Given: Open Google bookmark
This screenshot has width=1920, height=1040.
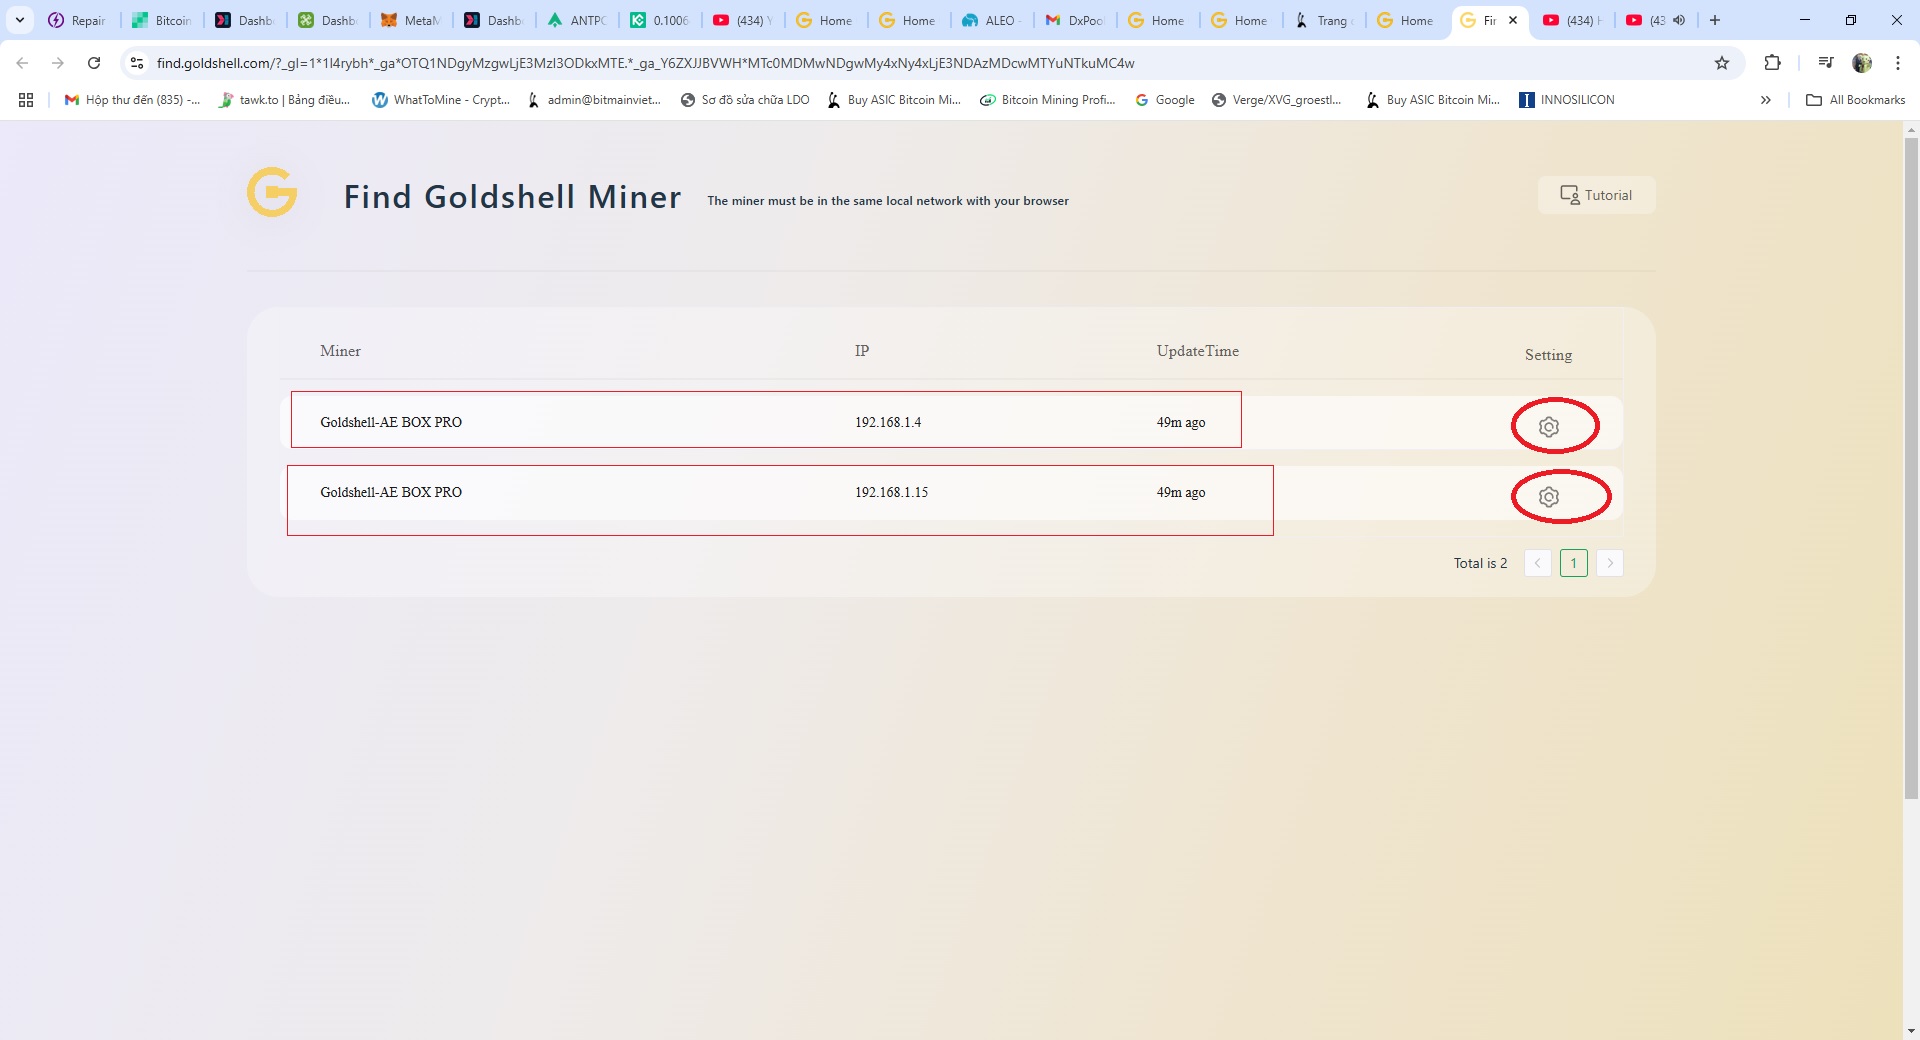Looking at the screenshot, I should tap(1165, 100).
